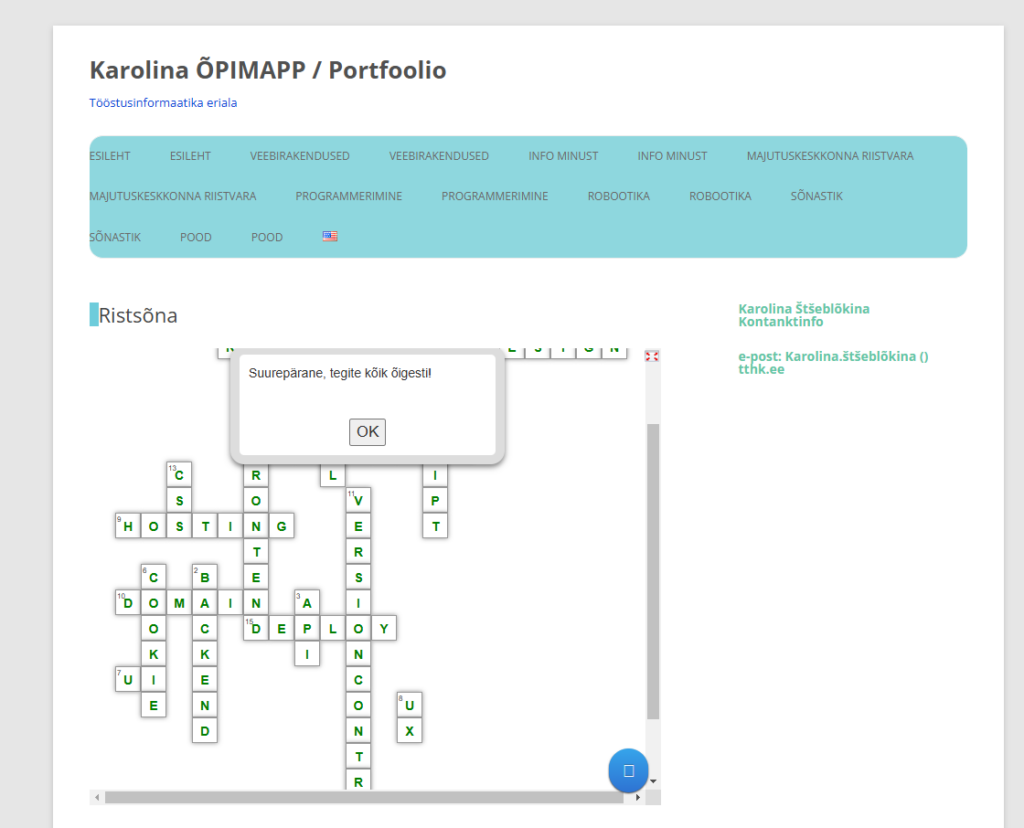Screen dimensions: 1024x828
Task: Click the horizontal scrollbar left arrow
Action: (x=97, y=797)
